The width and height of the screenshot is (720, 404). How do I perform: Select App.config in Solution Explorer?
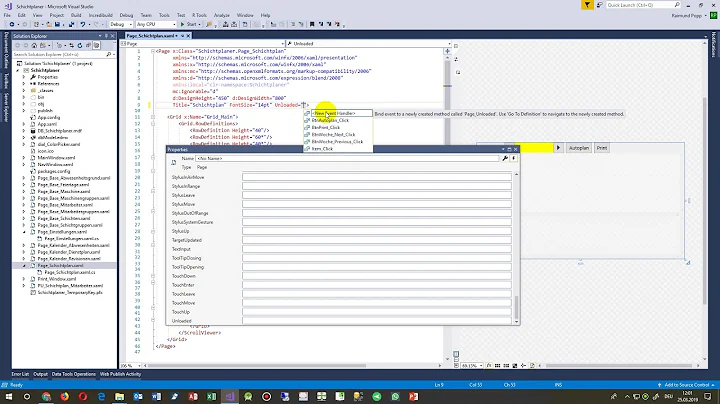pos(49,118)
